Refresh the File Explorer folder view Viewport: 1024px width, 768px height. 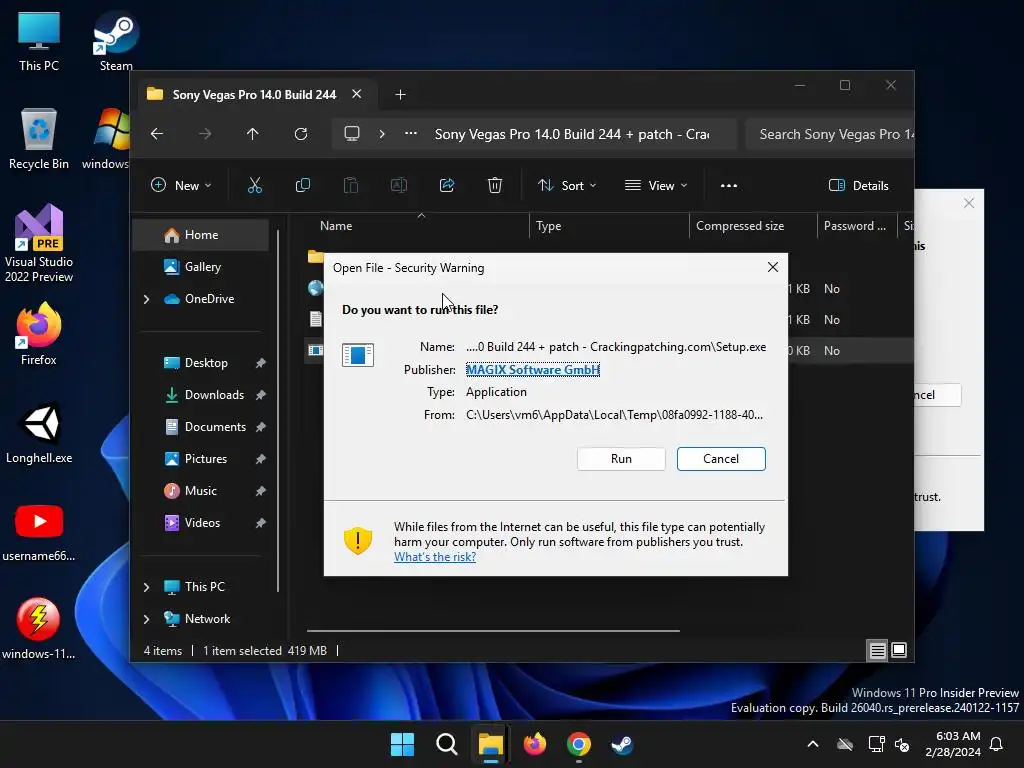click(x=301, y=134)
